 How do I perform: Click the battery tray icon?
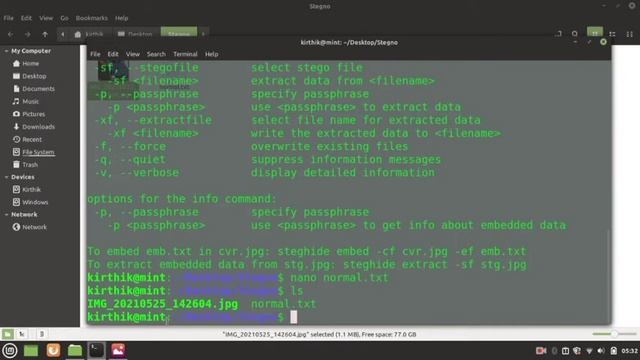click(x=613, y=351)
